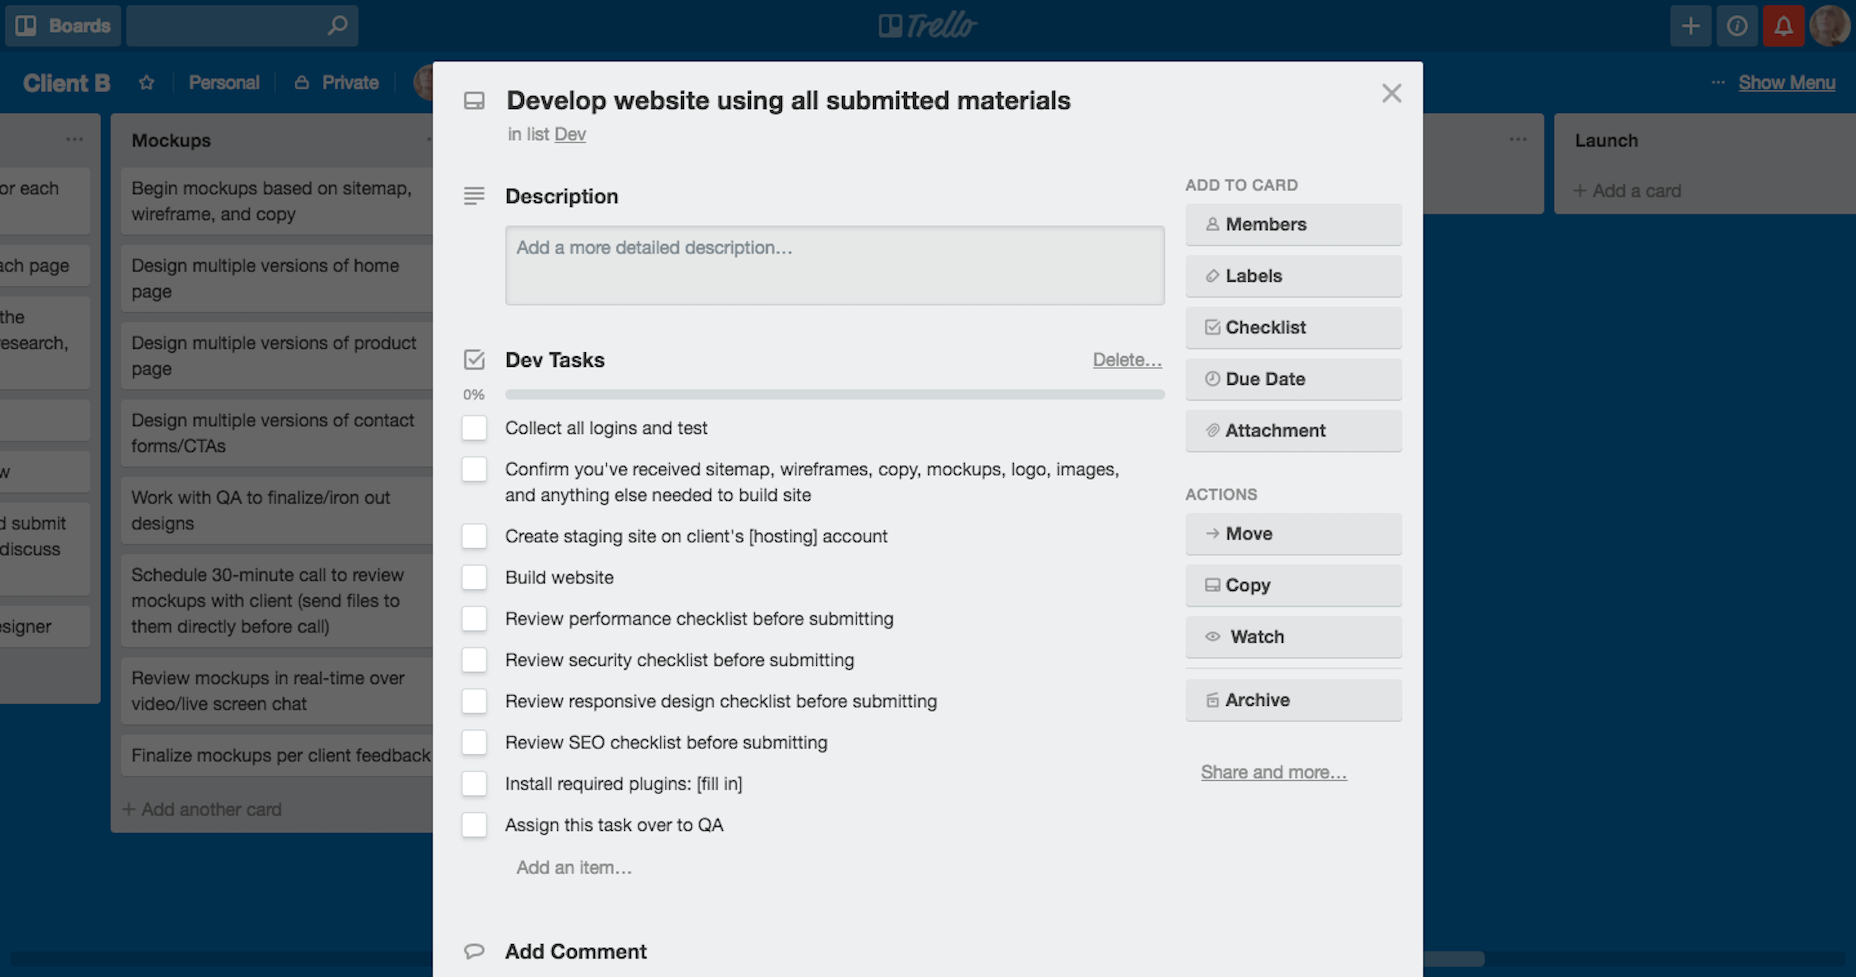Check Install required plugins item
The image size is (1856, 977).
point(474,784)
